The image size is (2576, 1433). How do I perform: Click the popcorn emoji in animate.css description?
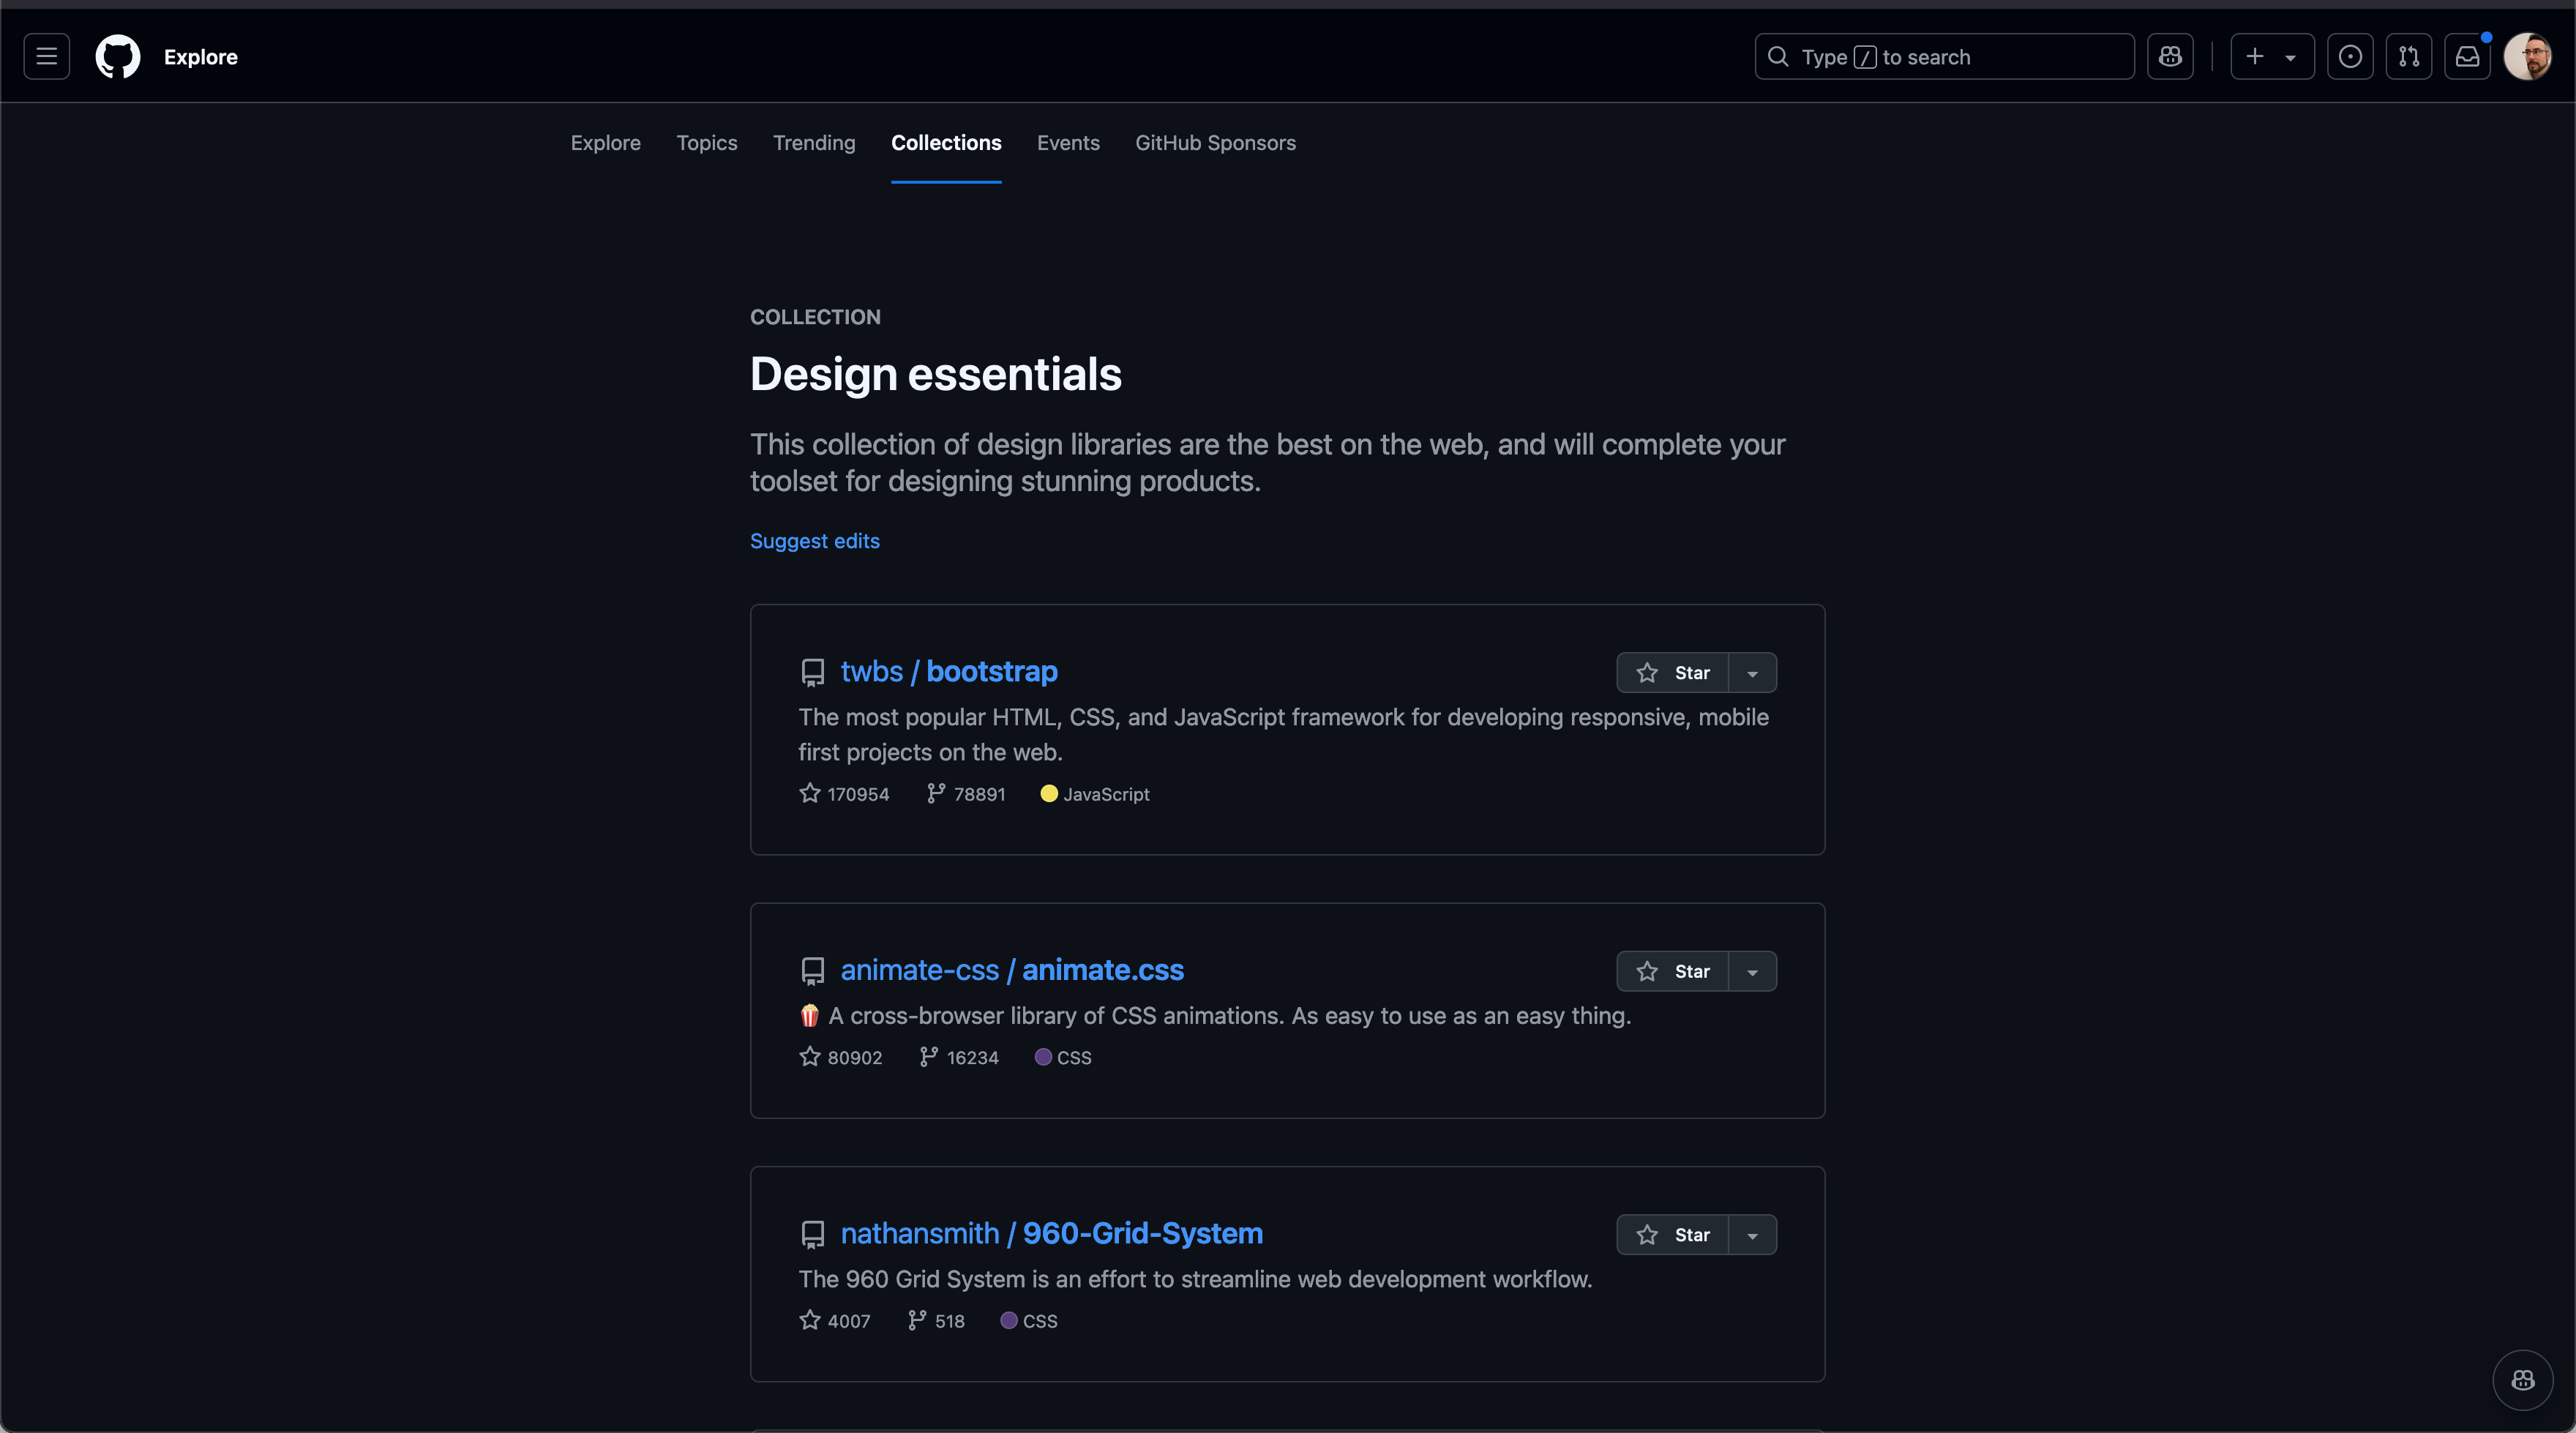point(810,1016)
